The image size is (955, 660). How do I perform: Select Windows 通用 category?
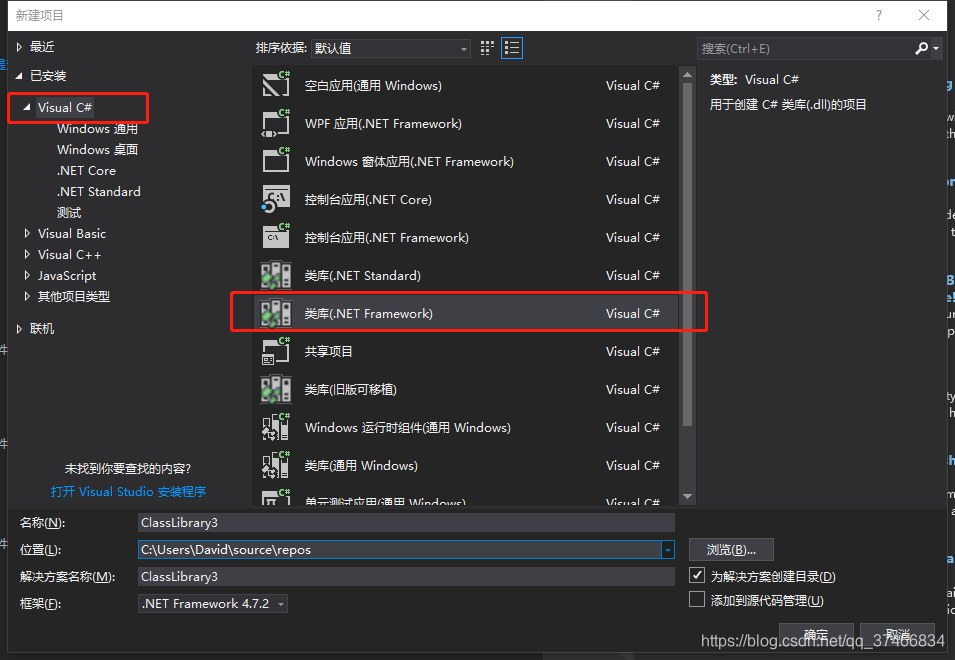pyautogui.click(x=97, y=129)
